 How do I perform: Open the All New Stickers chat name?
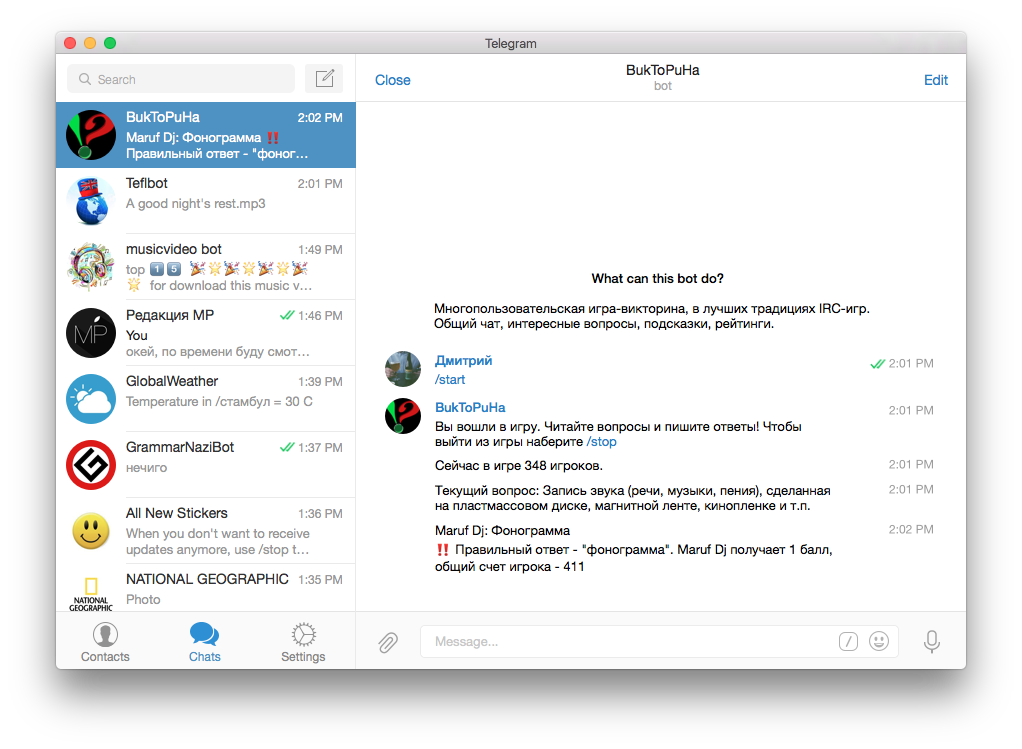point(177,513)
